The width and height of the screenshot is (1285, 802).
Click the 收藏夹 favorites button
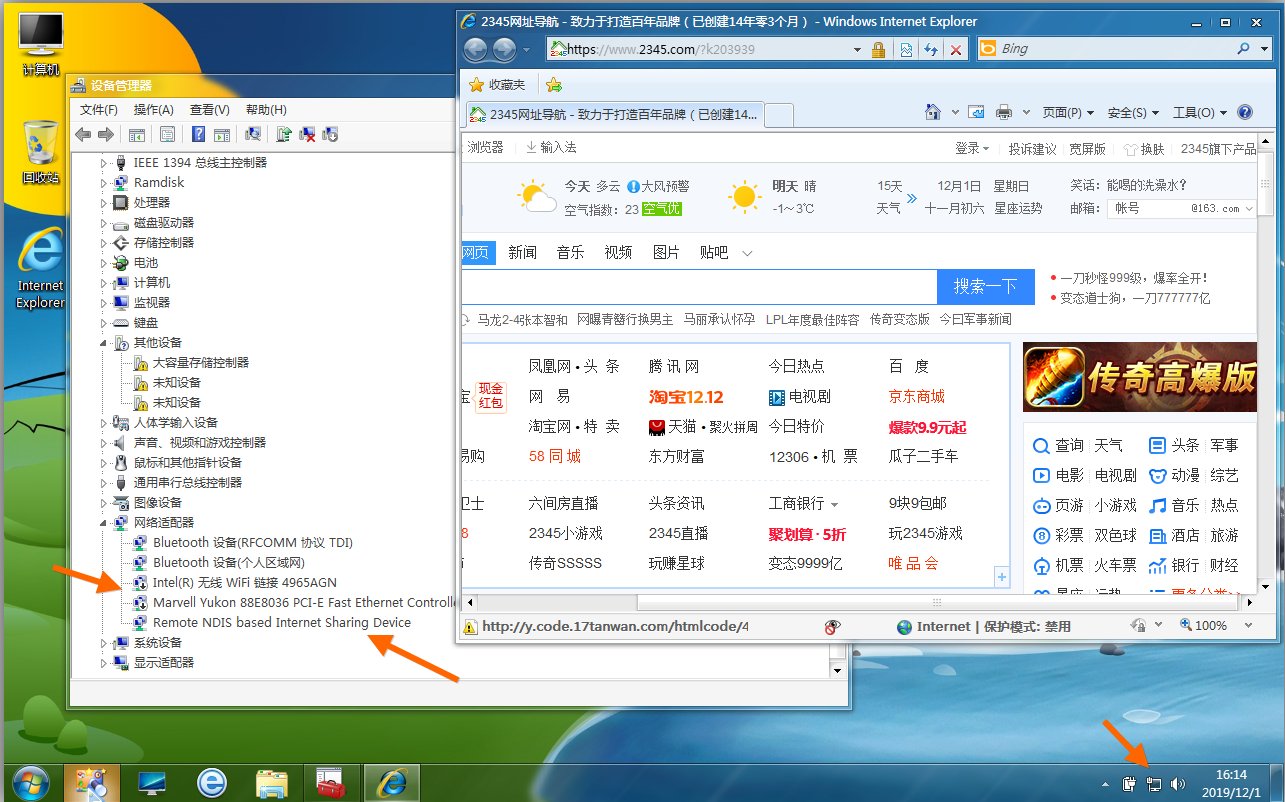[x=497, y=85]
